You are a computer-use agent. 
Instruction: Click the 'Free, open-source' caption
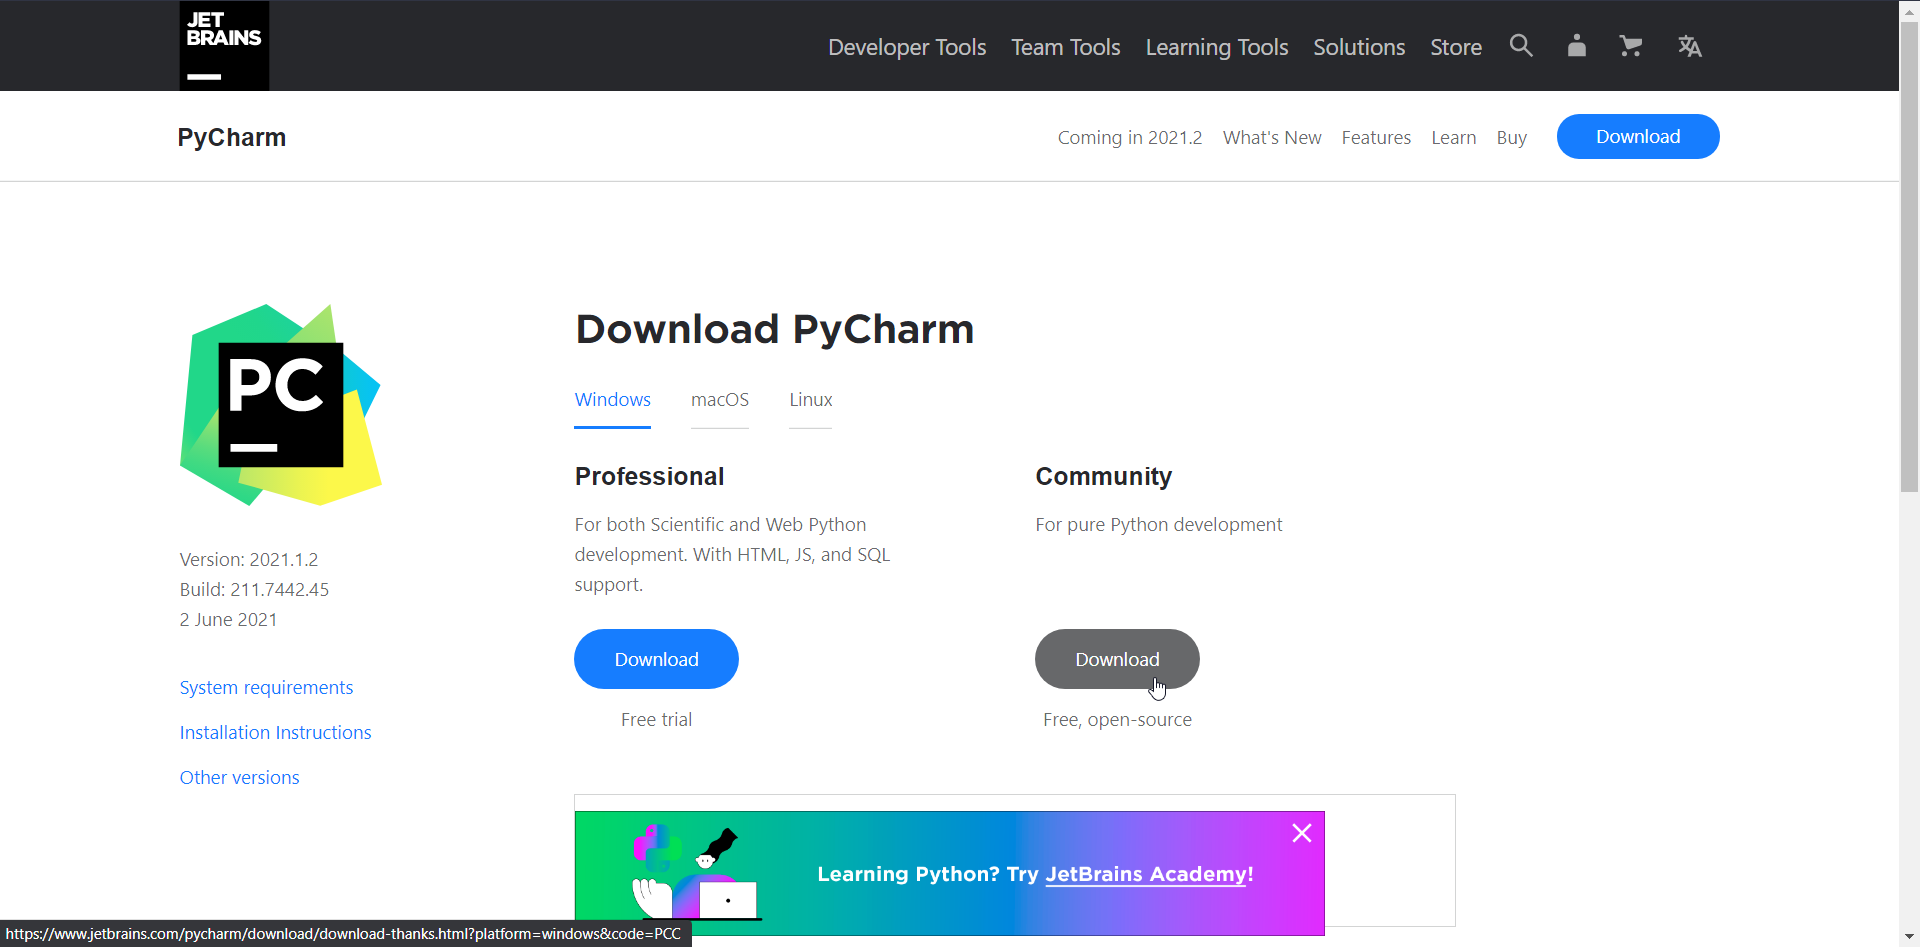click(x=1117, y=719)
